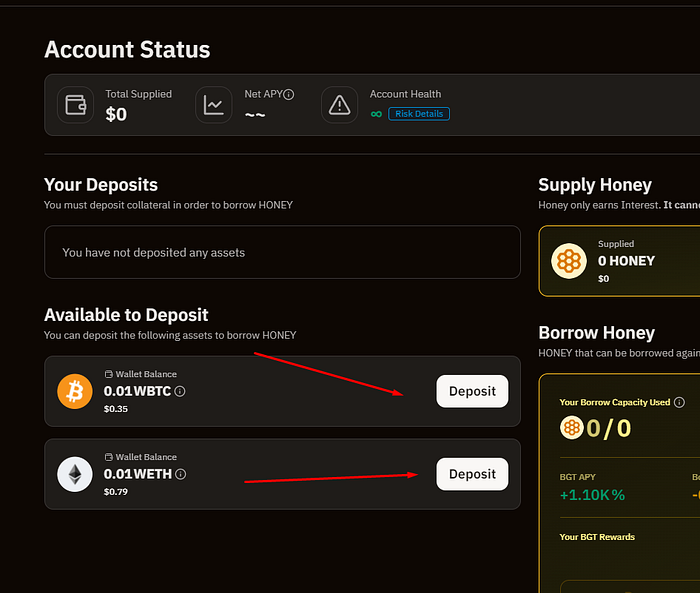700x593 pixels.
Task: Click the HONEY honeycomb icon in Supplied card
Action: point(569,261)
